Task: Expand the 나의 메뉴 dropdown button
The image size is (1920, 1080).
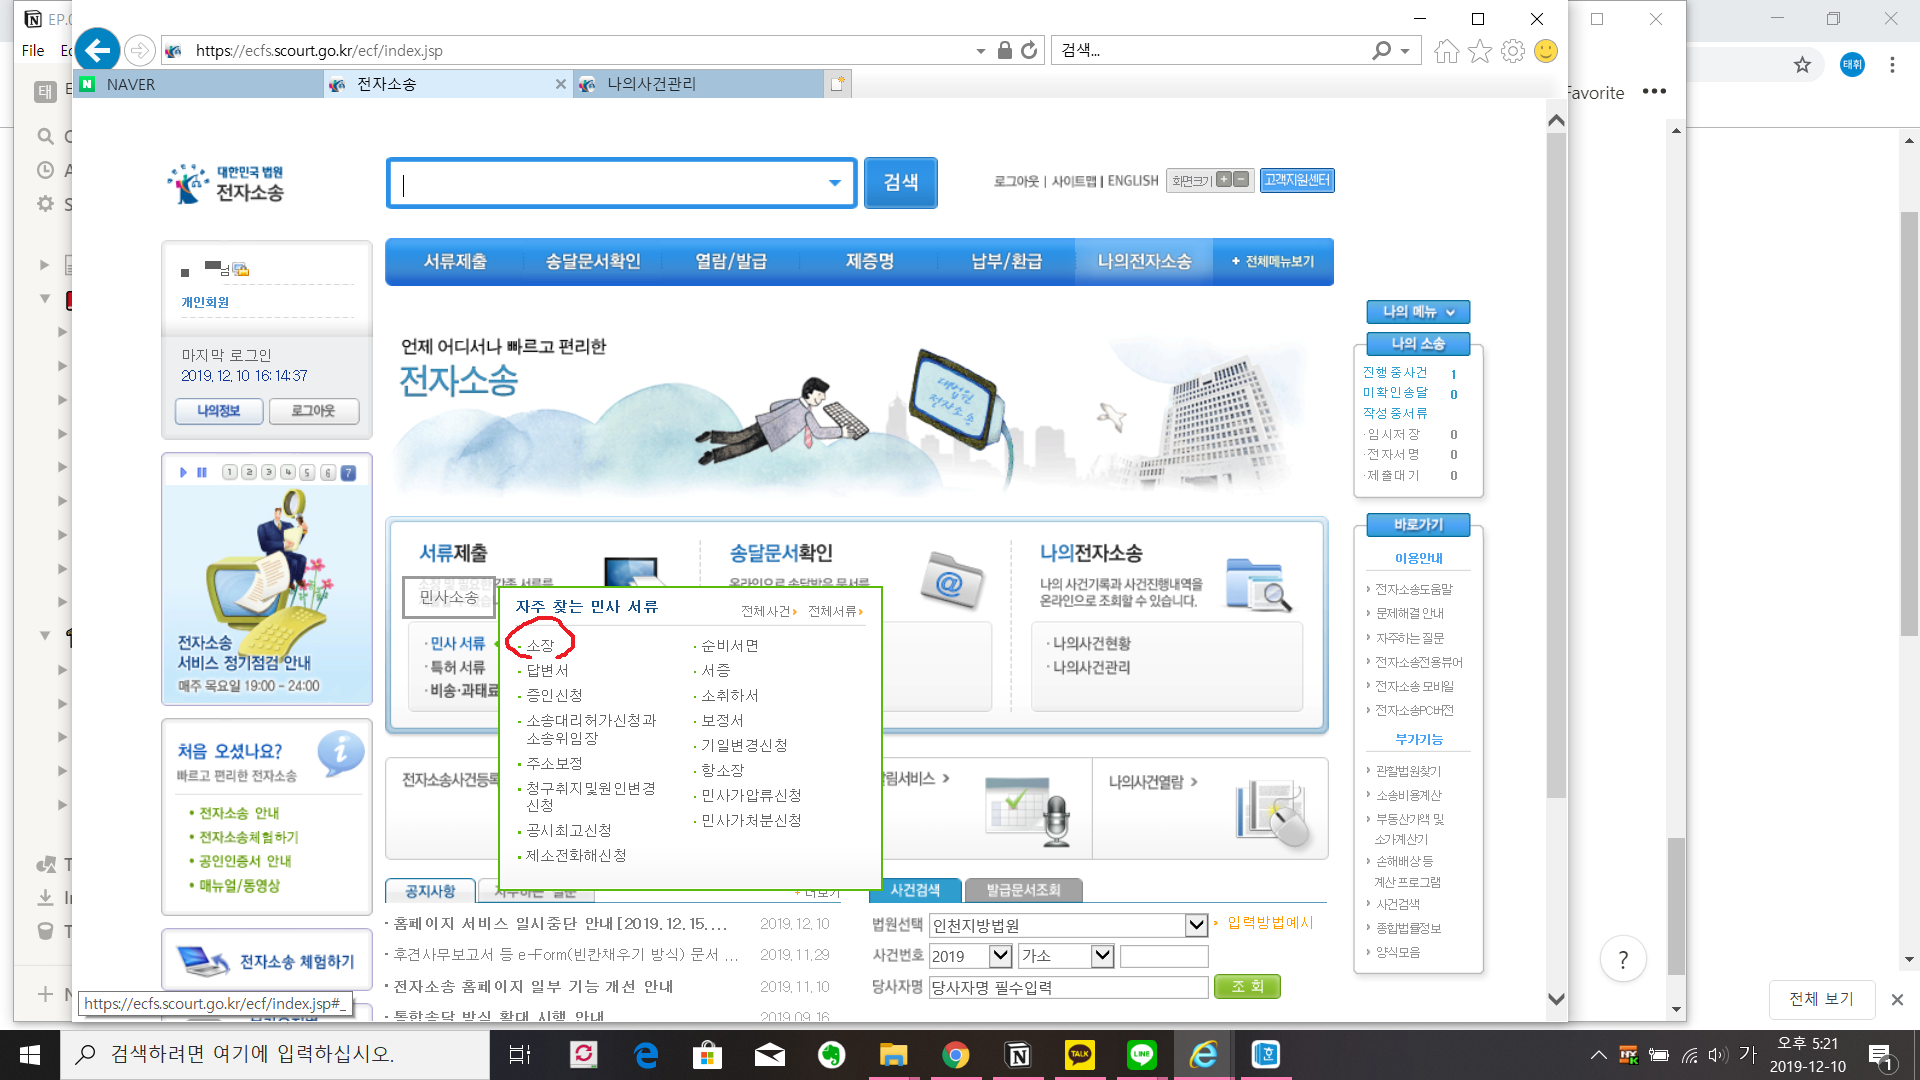Action: pos(1418,312)
